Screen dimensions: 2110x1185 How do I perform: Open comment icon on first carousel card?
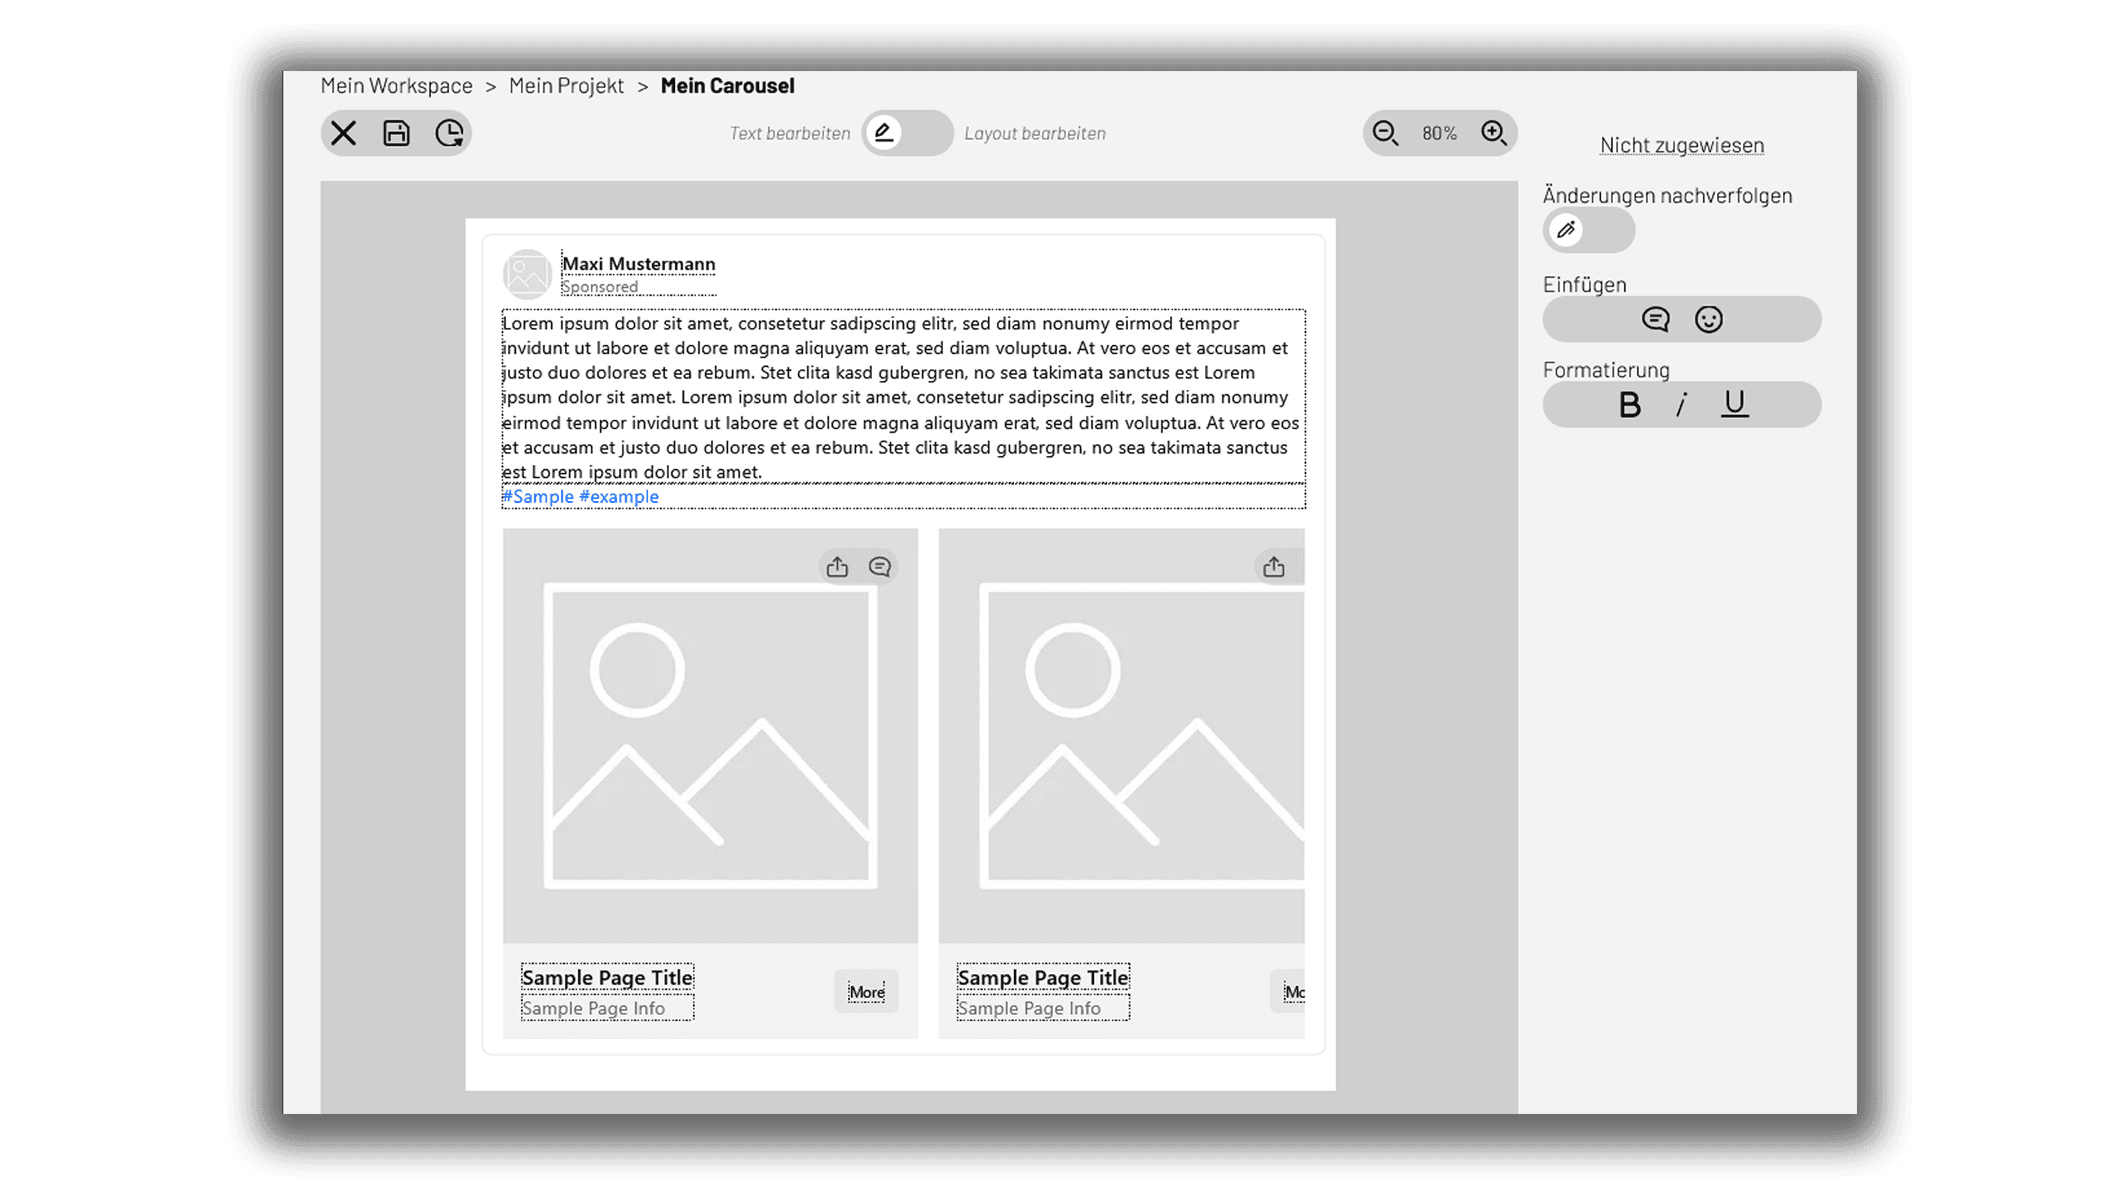(880, 567)
